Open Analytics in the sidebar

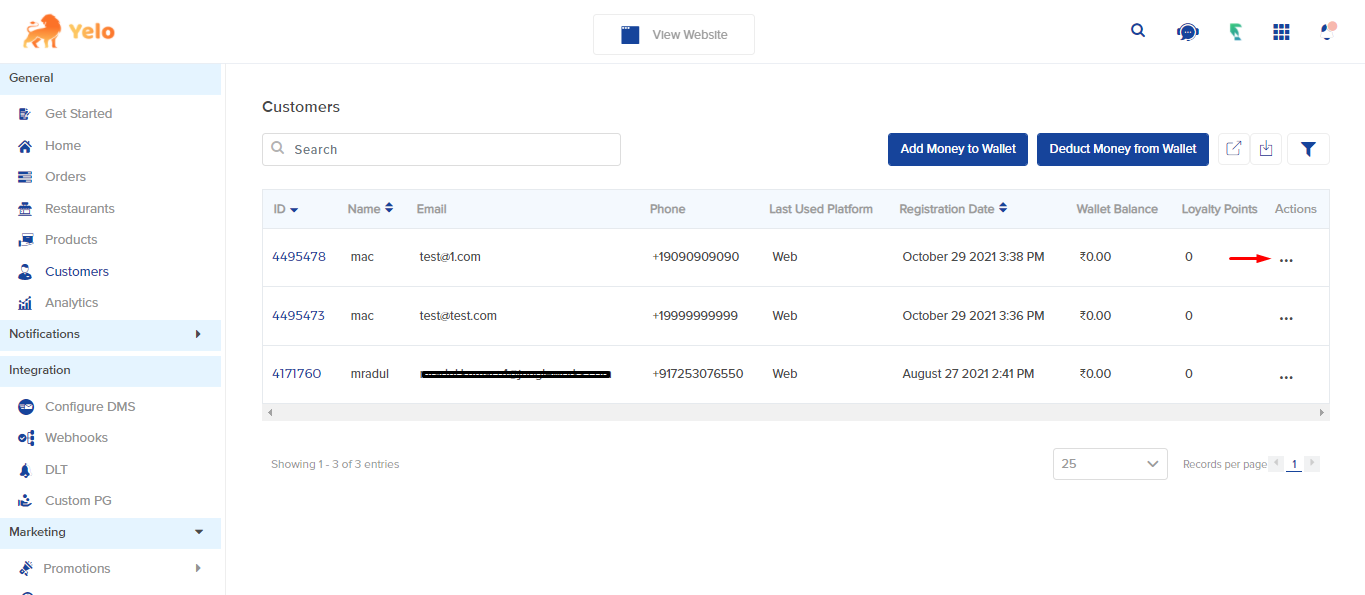[71, 303]
